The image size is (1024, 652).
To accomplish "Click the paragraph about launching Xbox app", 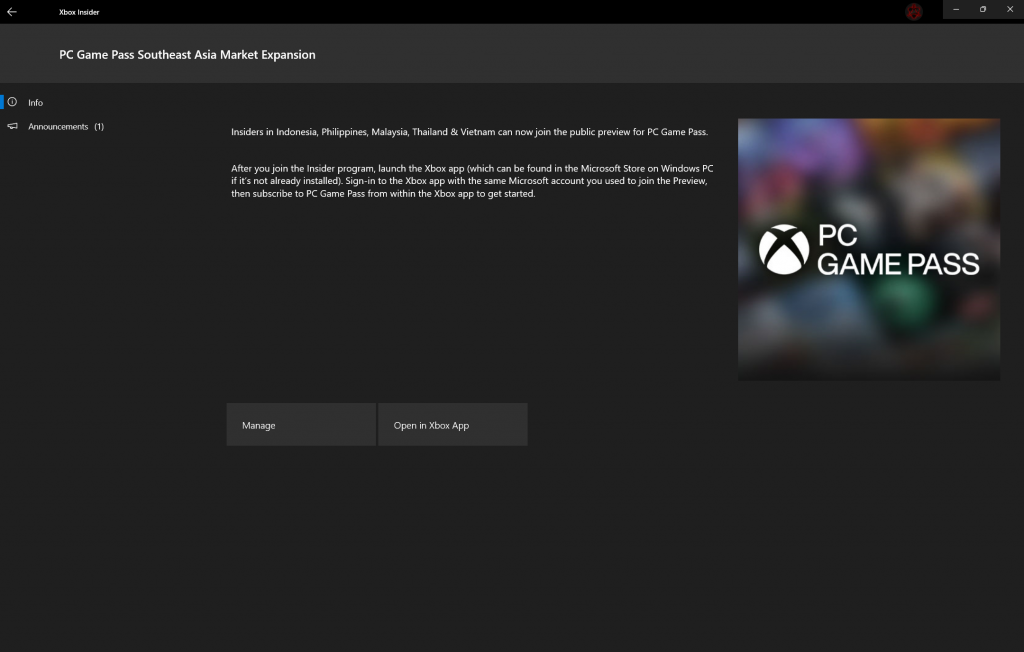I will pos(472,181).
